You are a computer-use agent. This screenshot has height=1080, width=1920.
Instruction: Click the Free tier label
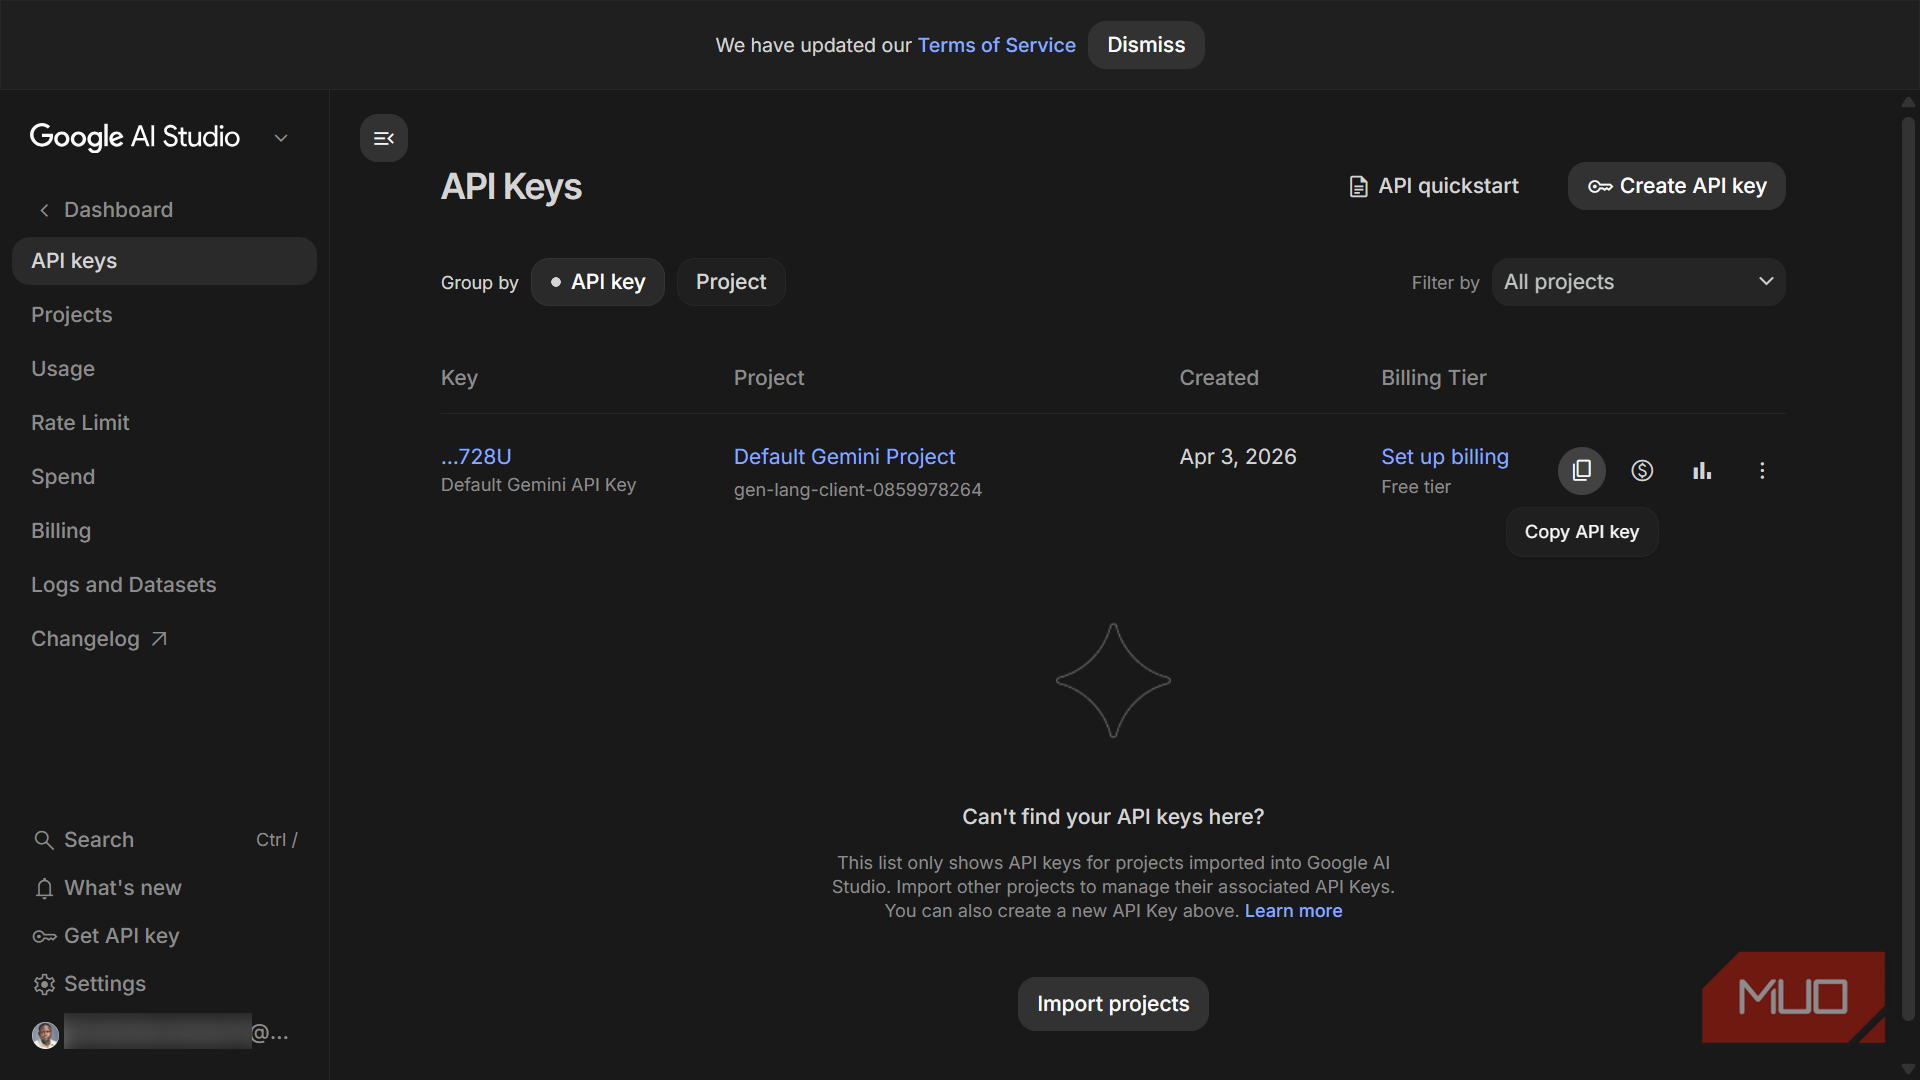click(1415, 487)
